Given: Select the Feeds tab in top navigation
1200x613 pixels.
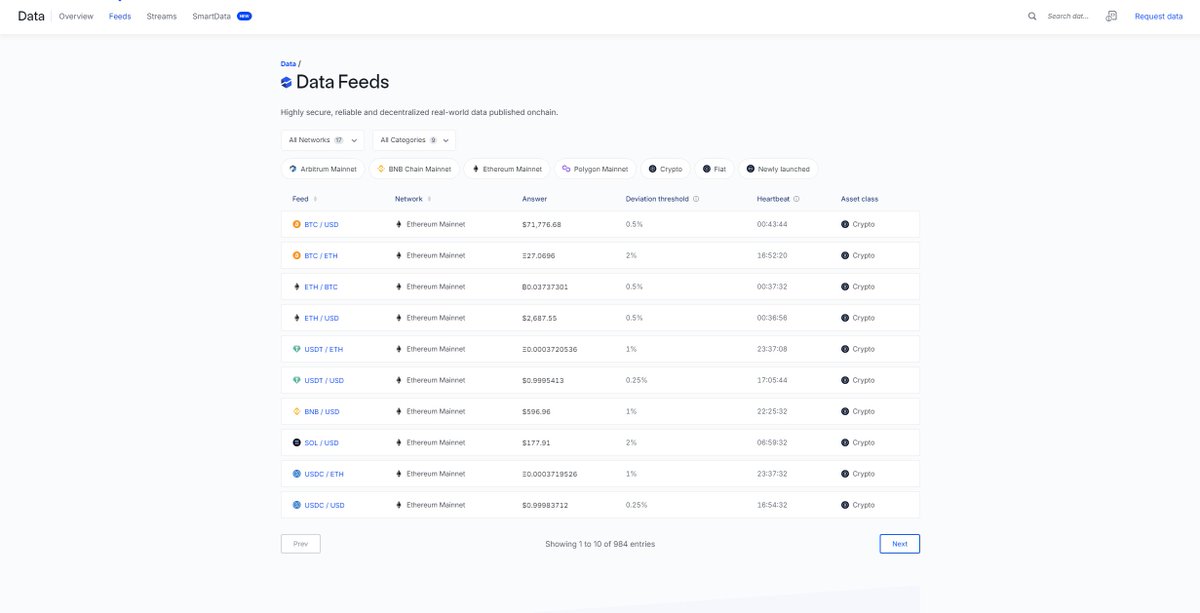Looking at the screenshot, I should 120,16.
